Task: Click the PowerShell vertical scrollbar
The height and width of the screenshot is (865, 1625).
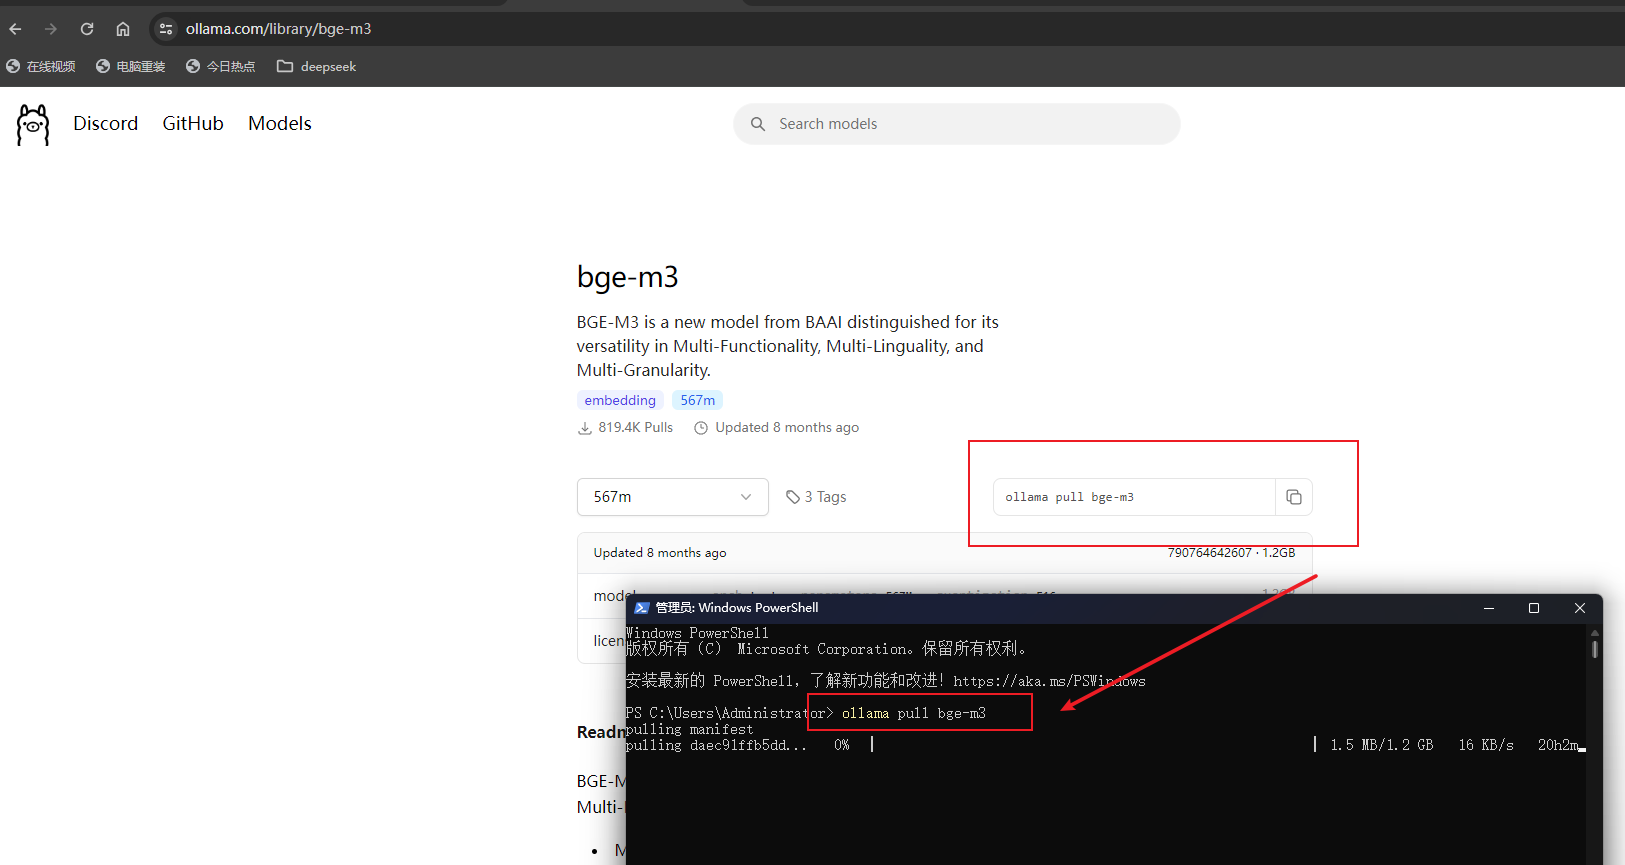Action: click(x=1595, y=745)
